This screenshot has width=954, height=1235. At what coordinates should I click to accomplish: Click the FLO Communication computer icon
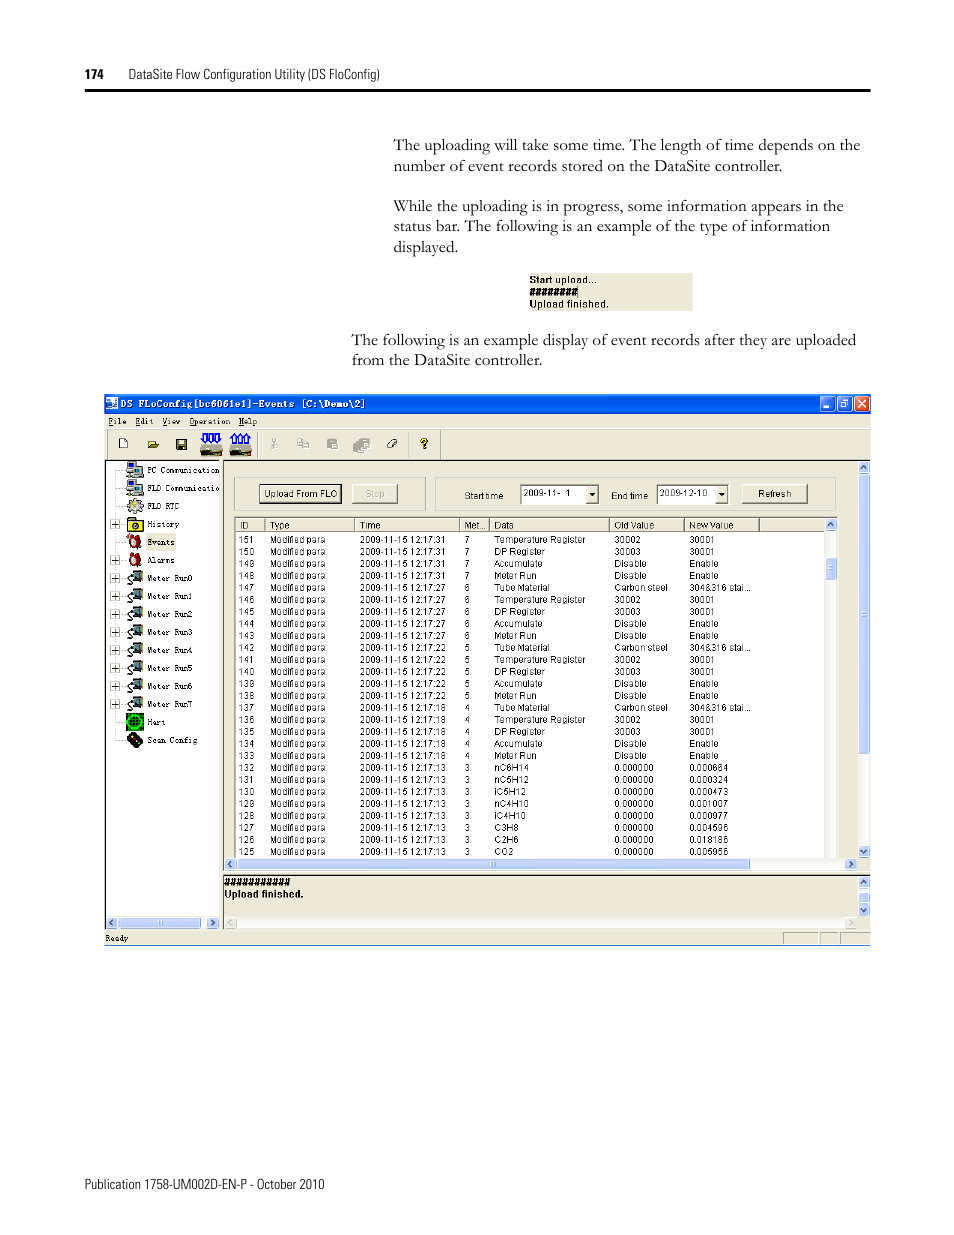(135, 487)
